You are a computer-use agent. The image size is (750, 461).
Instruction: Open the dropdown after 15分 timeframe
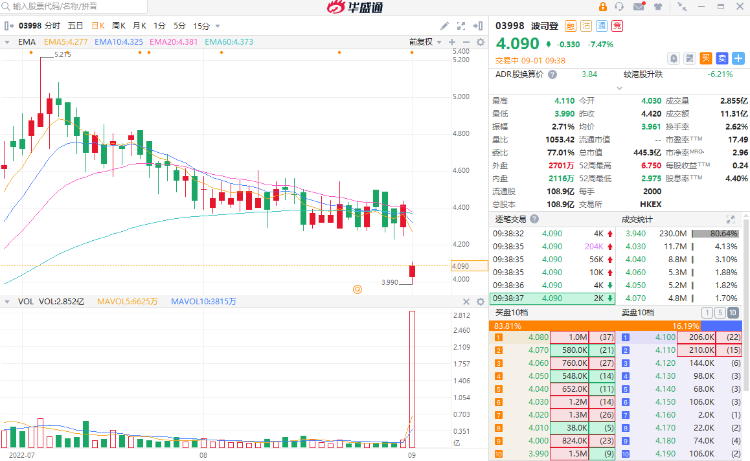point(218,26)
